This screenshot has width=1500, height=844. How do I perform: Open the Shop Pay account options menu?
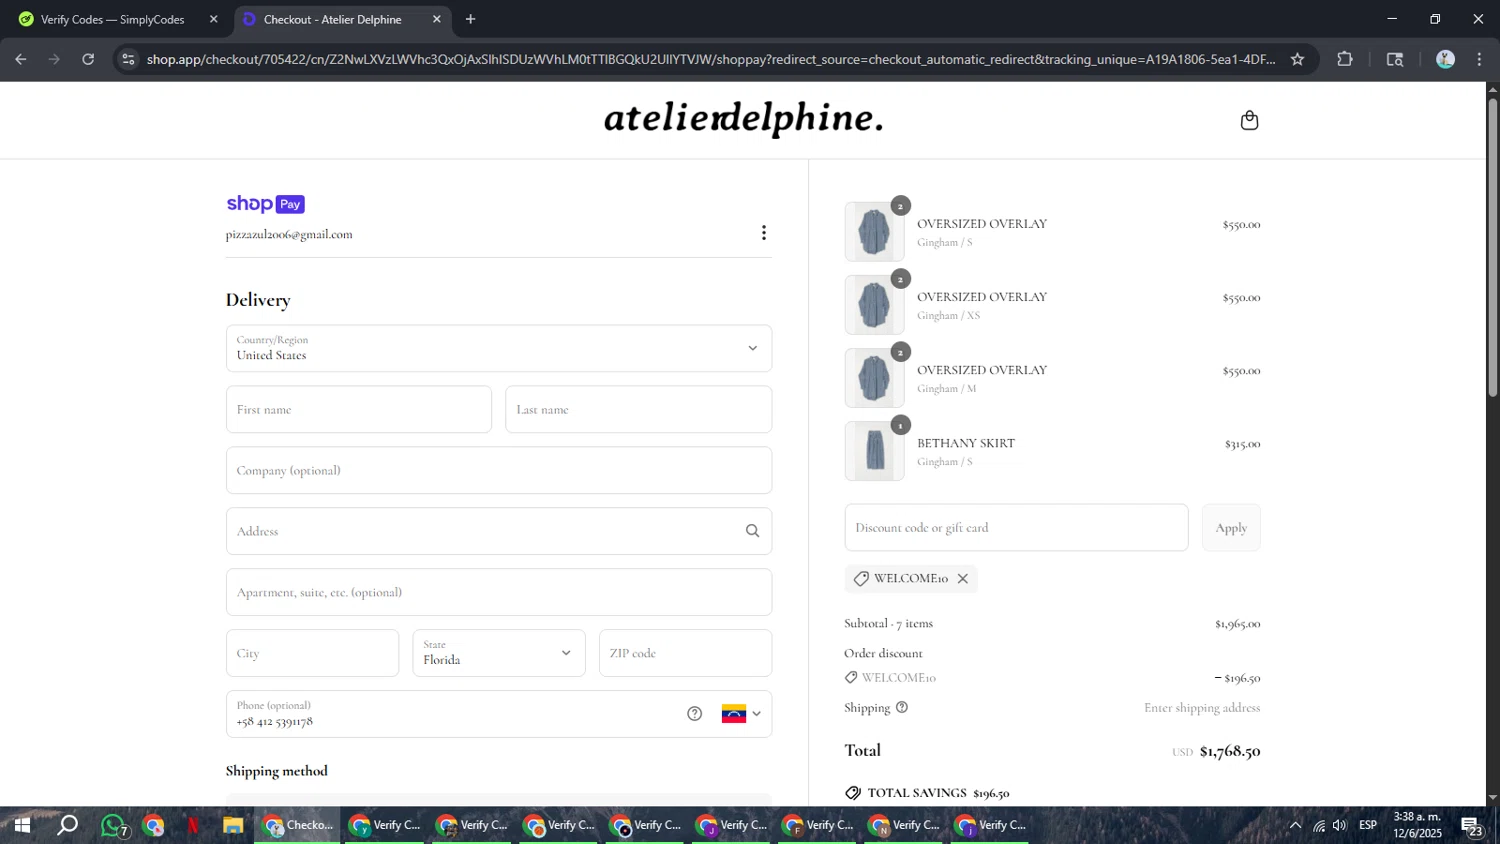point(764,233)
